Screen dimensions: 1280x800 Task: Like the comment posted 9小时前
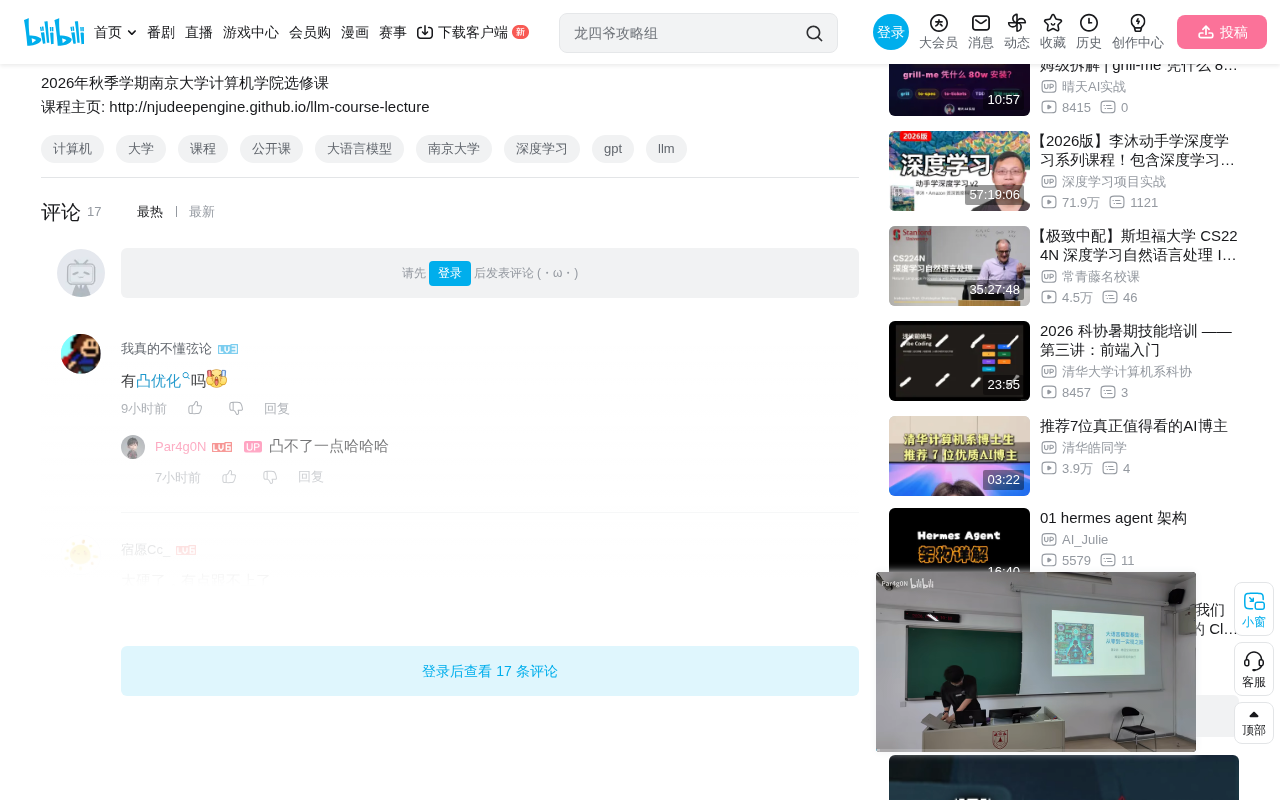point(195,408)
